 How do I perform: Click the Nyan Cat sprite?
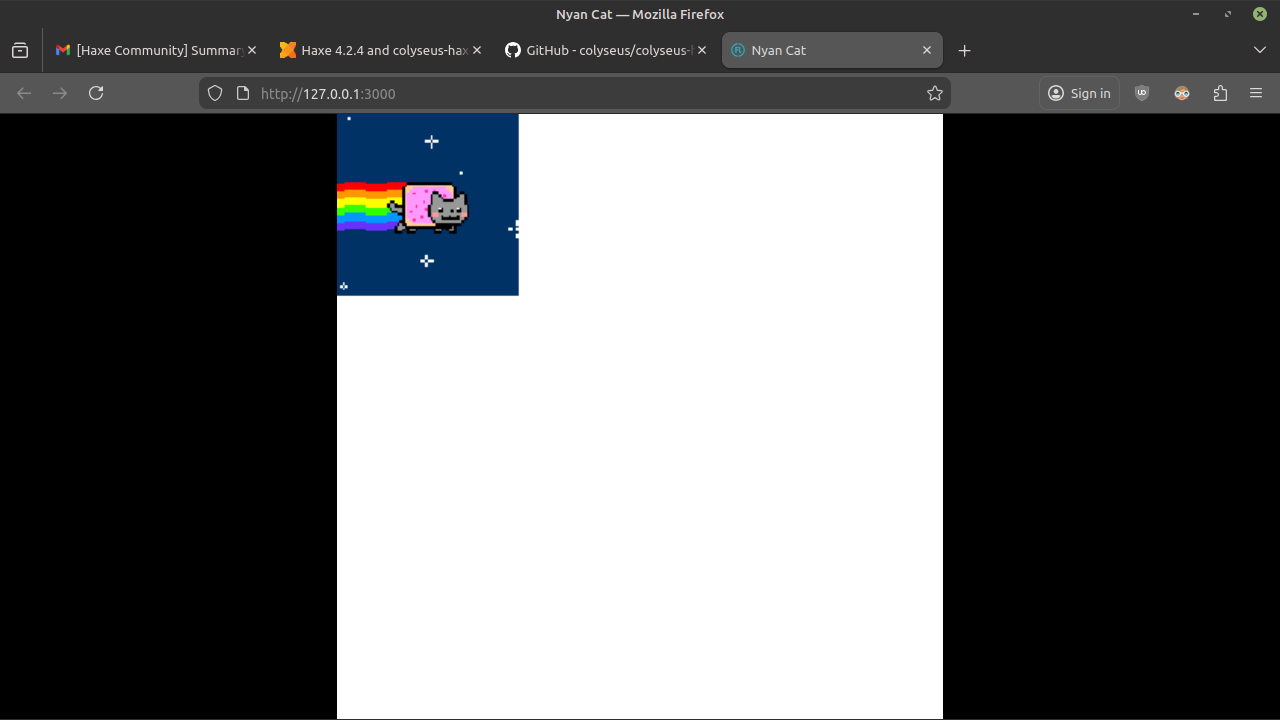434,207
